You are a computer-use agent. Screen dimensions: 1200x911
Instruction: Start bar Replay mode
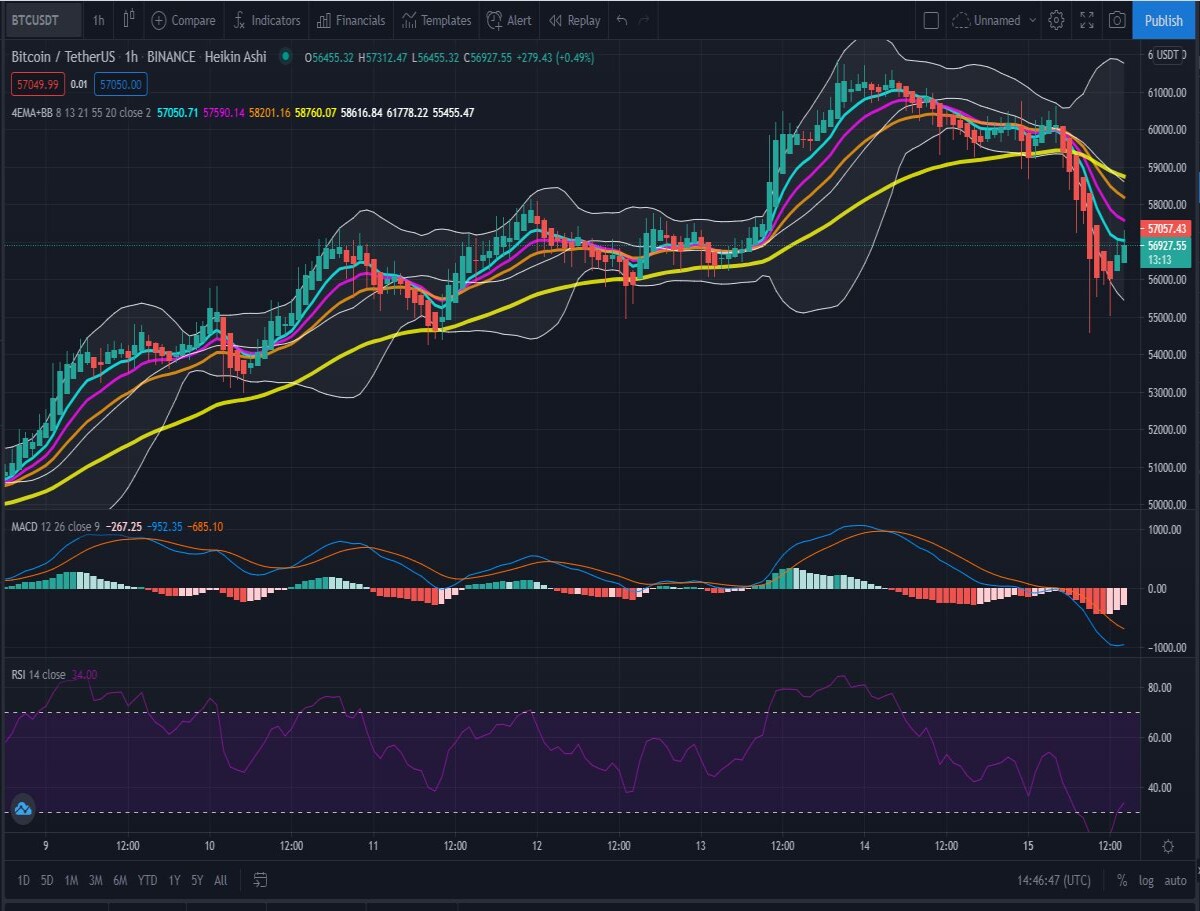575,20
